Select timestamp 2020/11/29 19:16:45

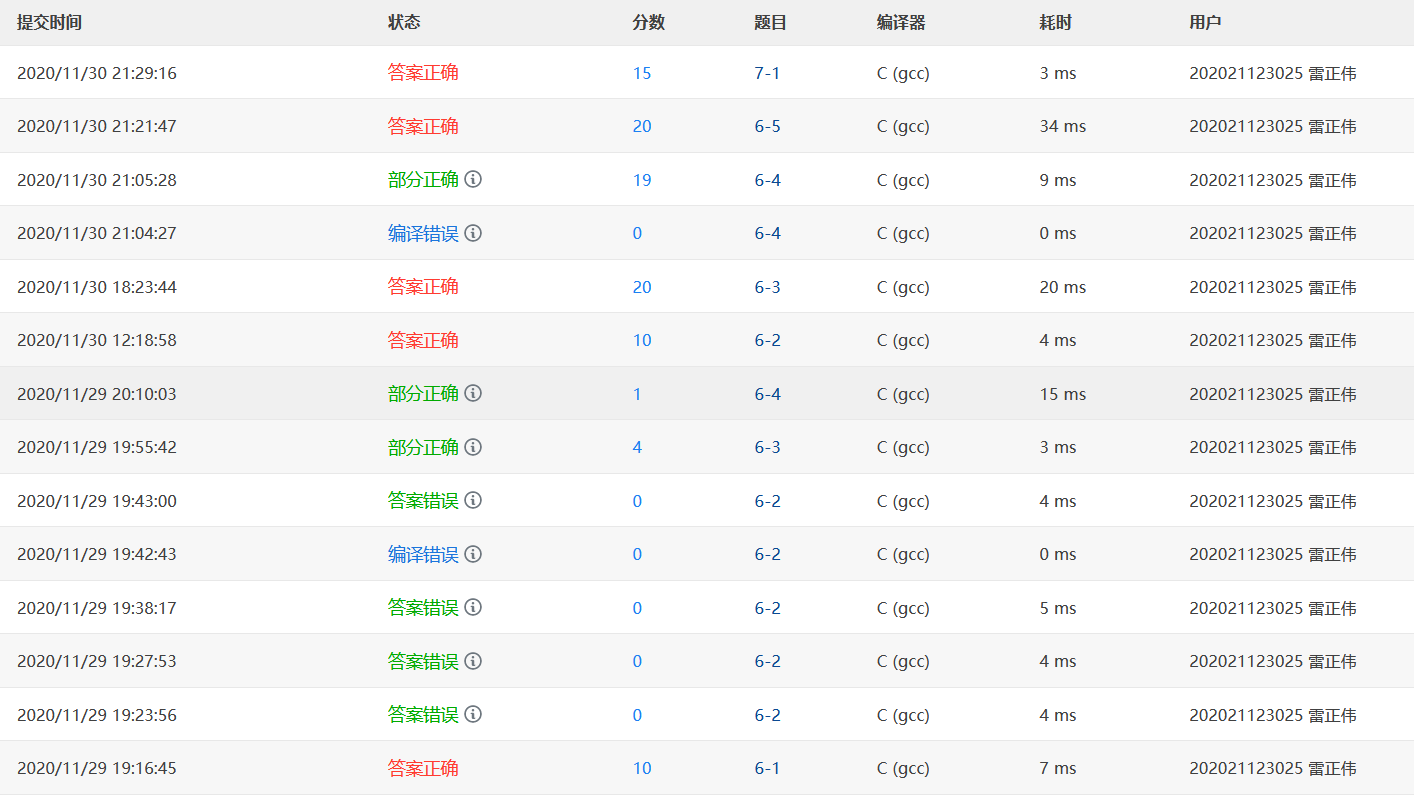(x=97, y=768)
